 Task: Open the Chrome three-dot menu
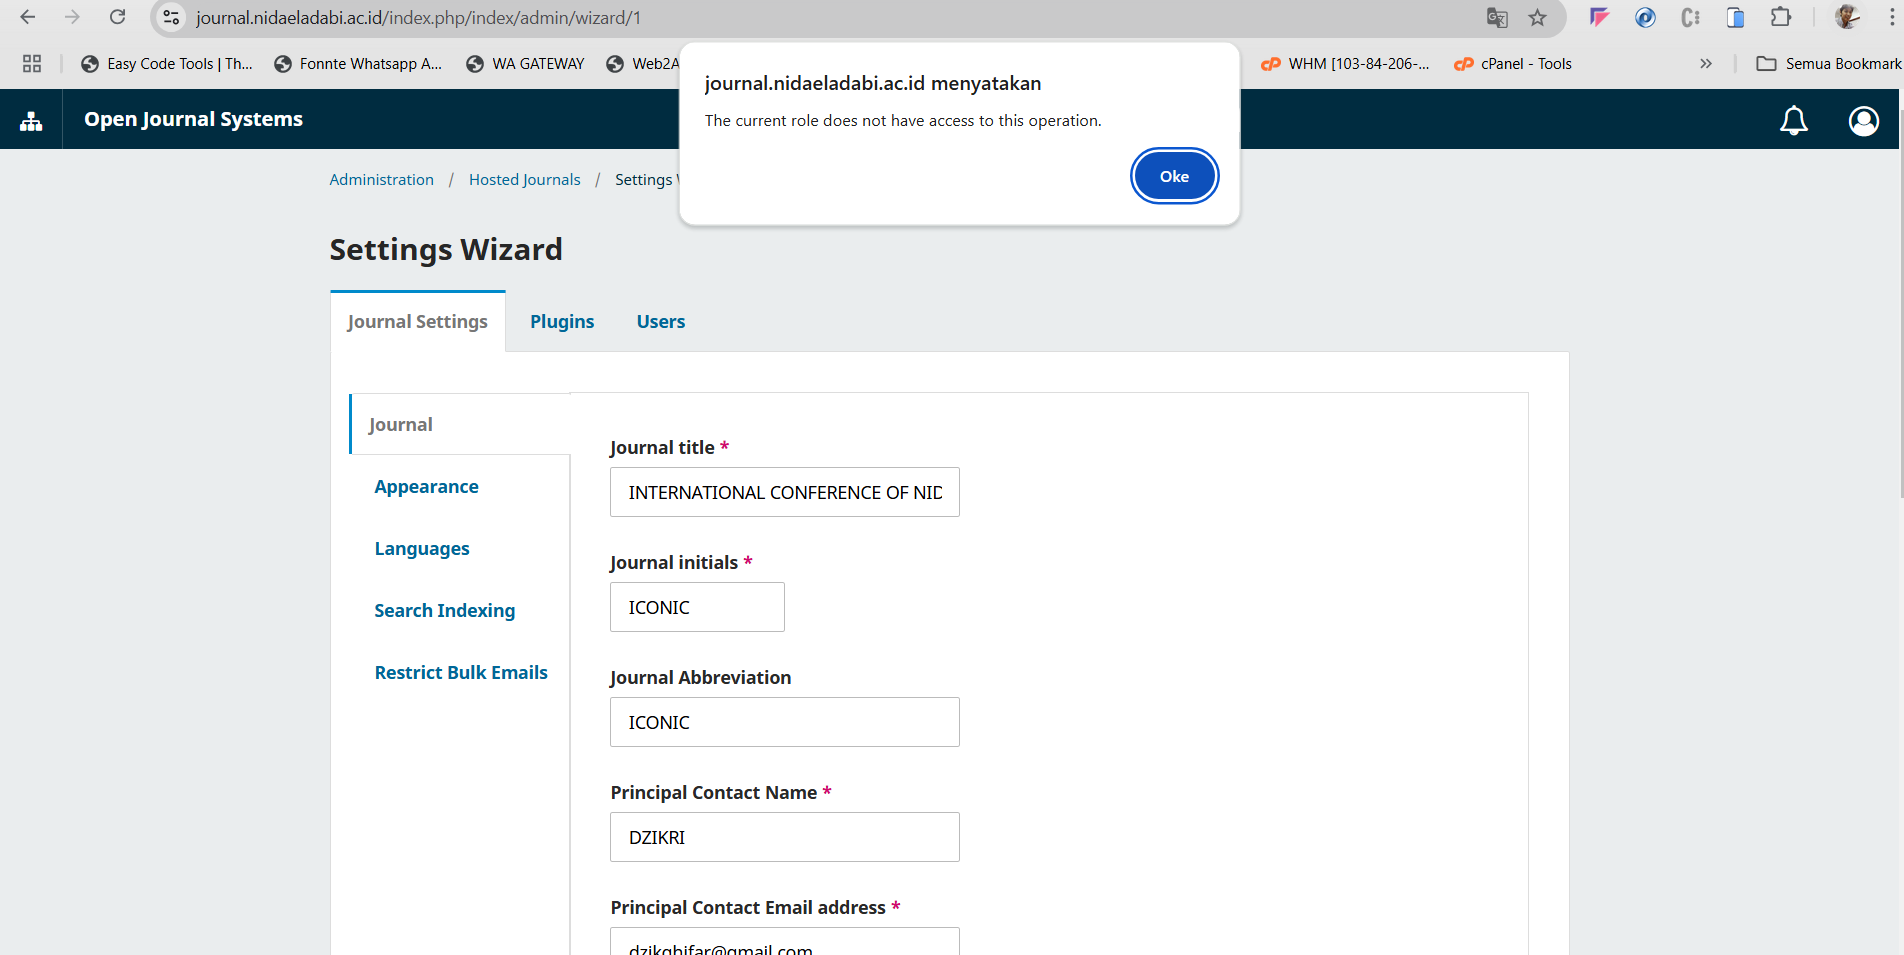click(x=1892, y=17)
